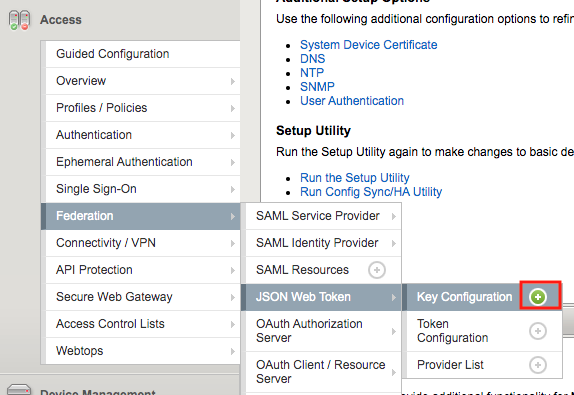Click the Device Management section icon
Image resolution: width=574 pixels, height=395 pixels.
point(19,390)
